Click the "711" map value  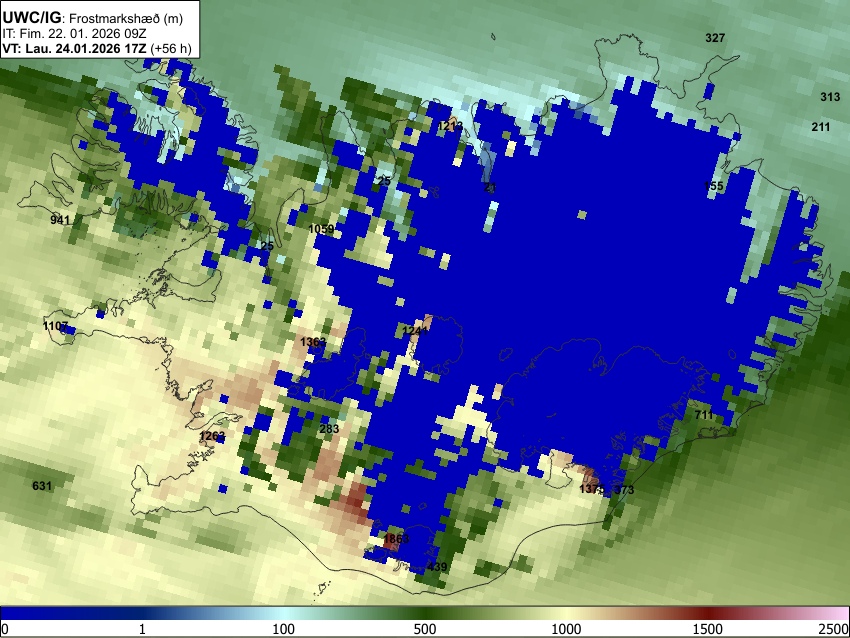click(x=704, y=415)
